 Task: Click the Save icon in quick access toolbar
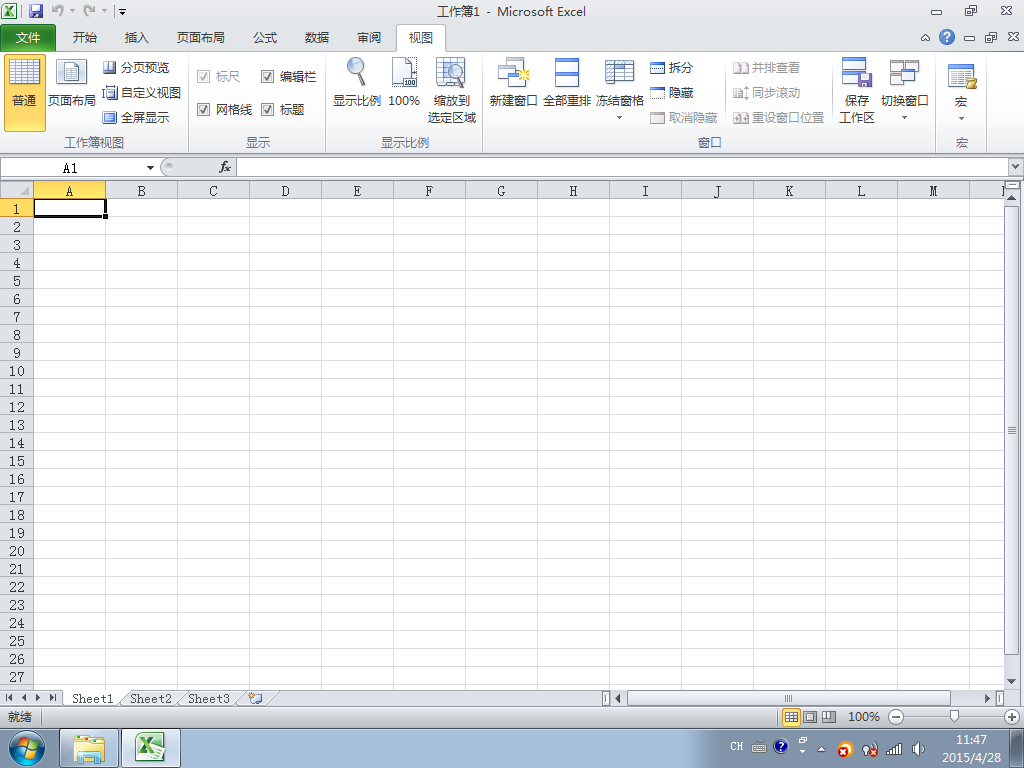36,11
